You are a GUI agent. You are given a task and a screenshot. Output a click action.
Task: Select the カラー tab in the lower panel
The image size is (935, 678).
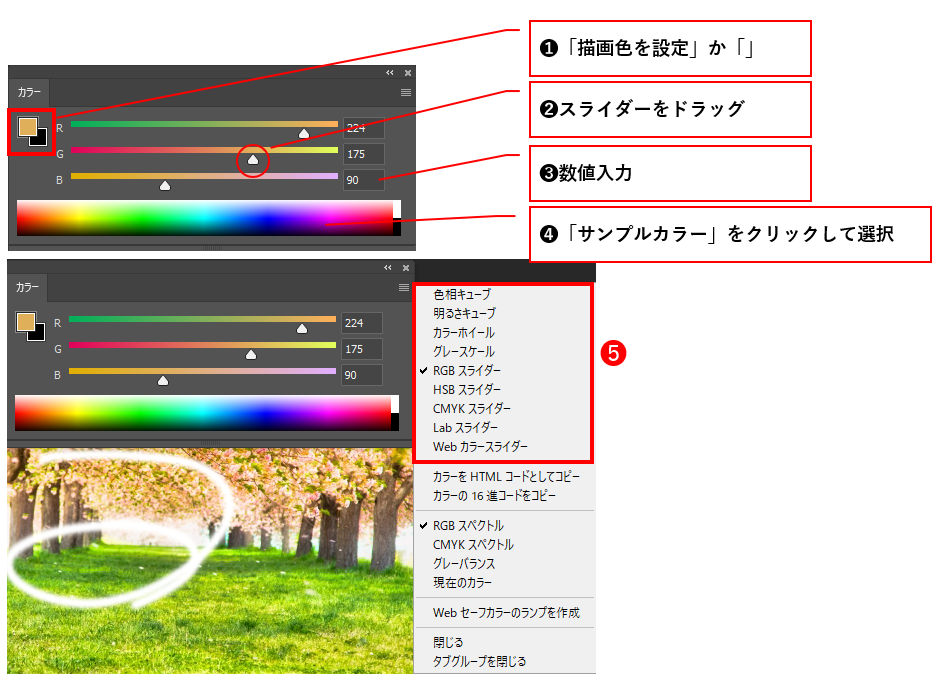(x=28, y=287)
